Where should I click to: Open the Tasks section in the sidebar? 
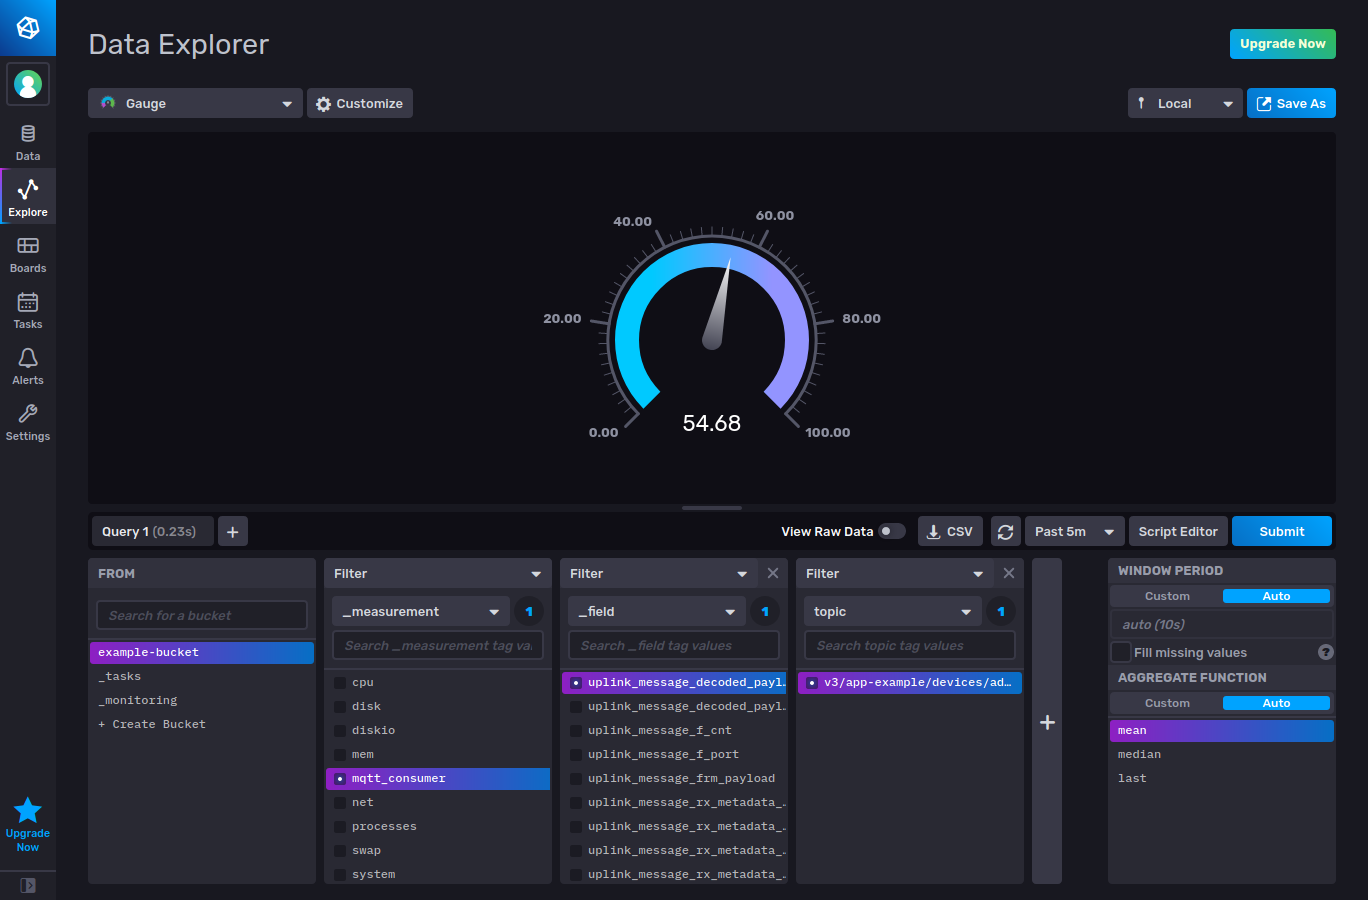click(27, 309)
